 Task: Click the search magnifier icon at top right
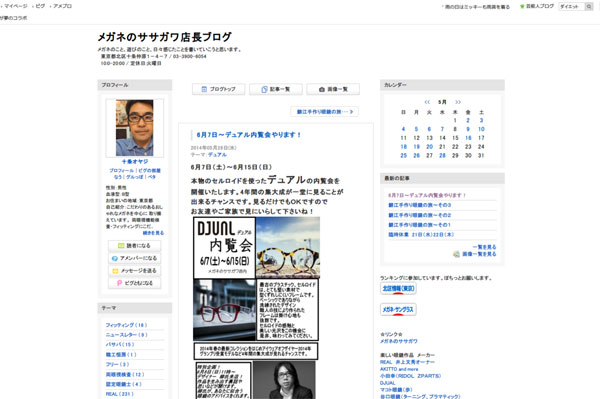[589, 7]
